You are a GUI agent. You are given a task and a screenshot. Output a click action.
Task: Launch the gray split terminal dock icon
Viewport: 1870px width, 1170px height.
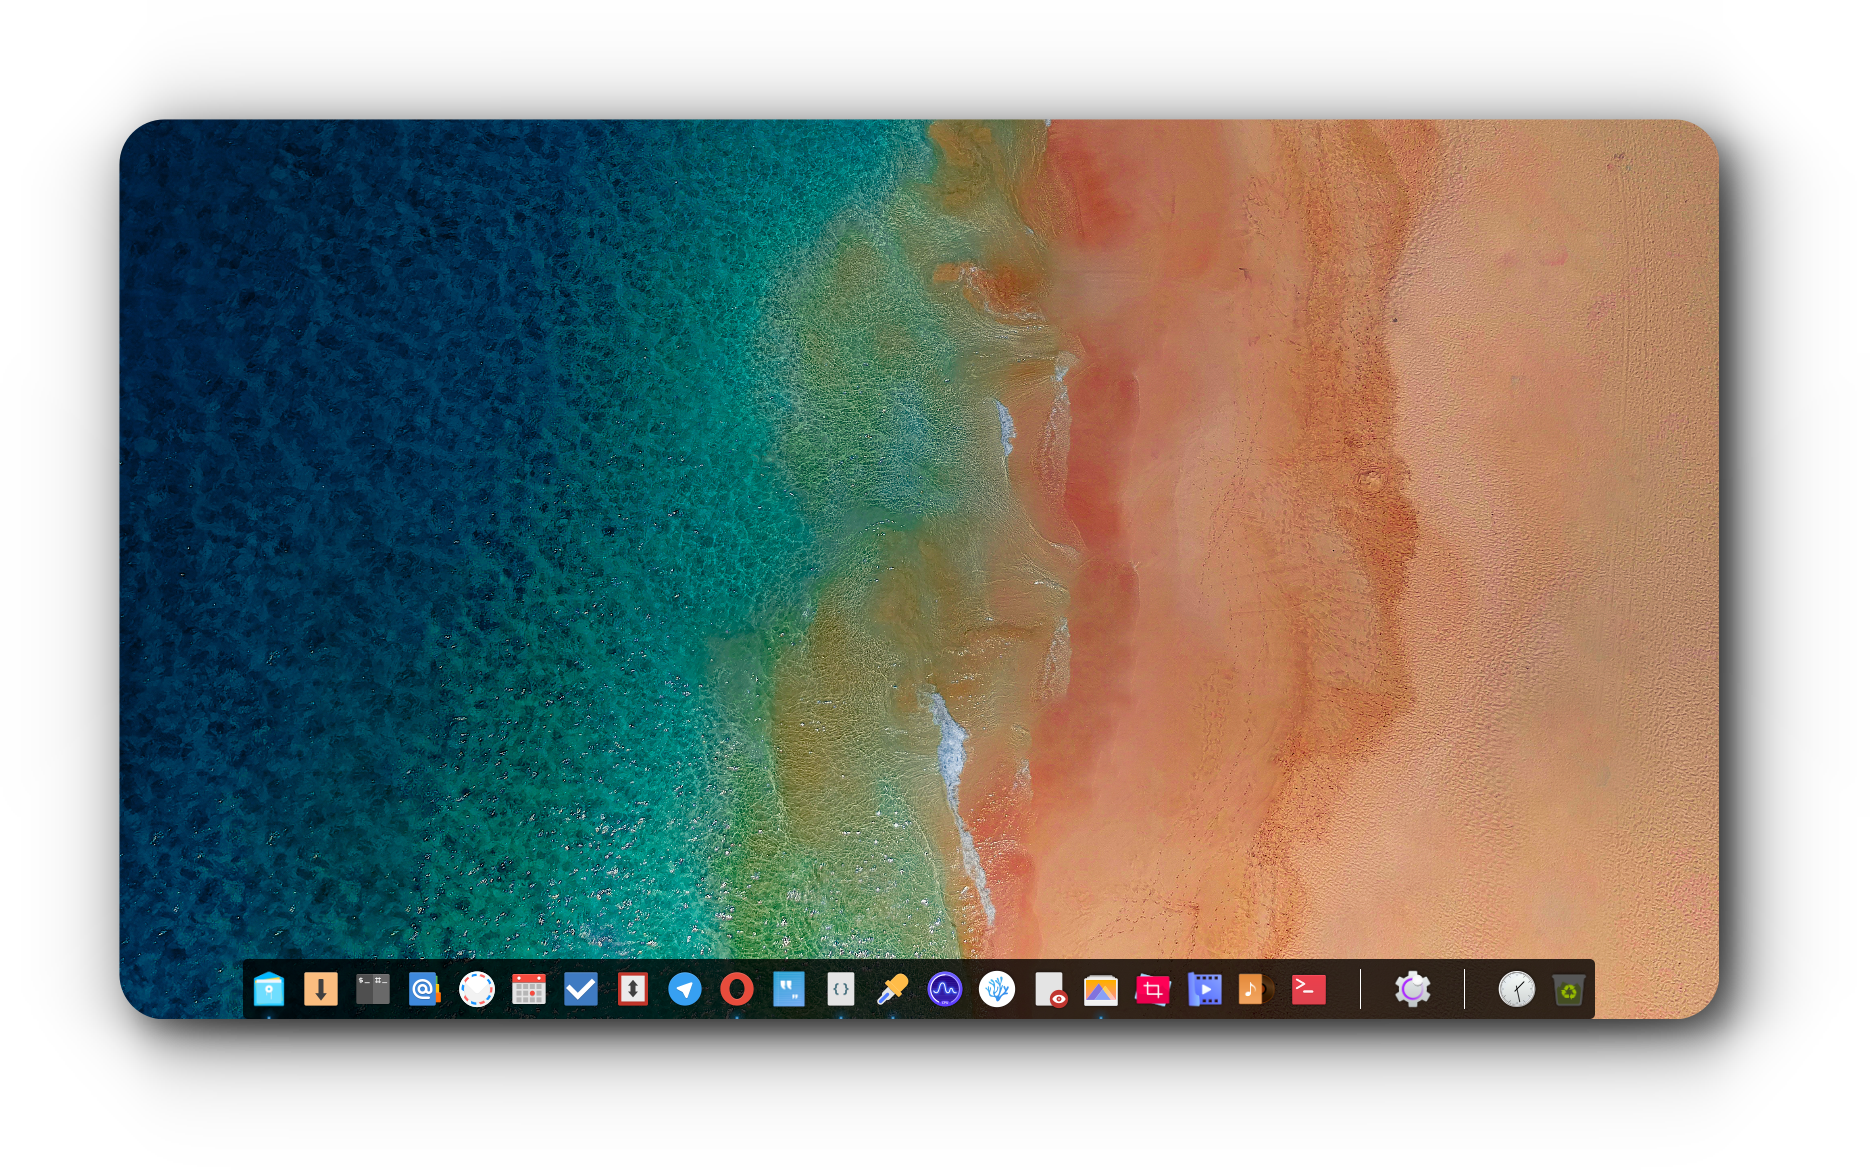[x=373, y=990]
